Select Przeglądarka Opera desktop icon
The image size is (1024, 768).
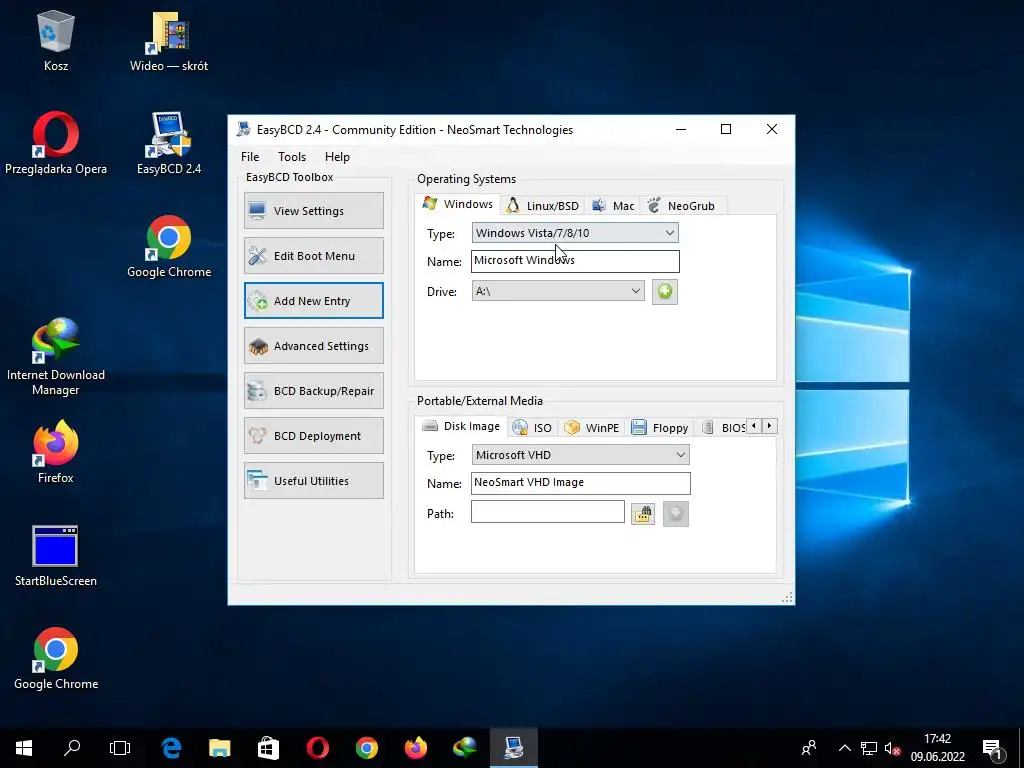point(56,144)
